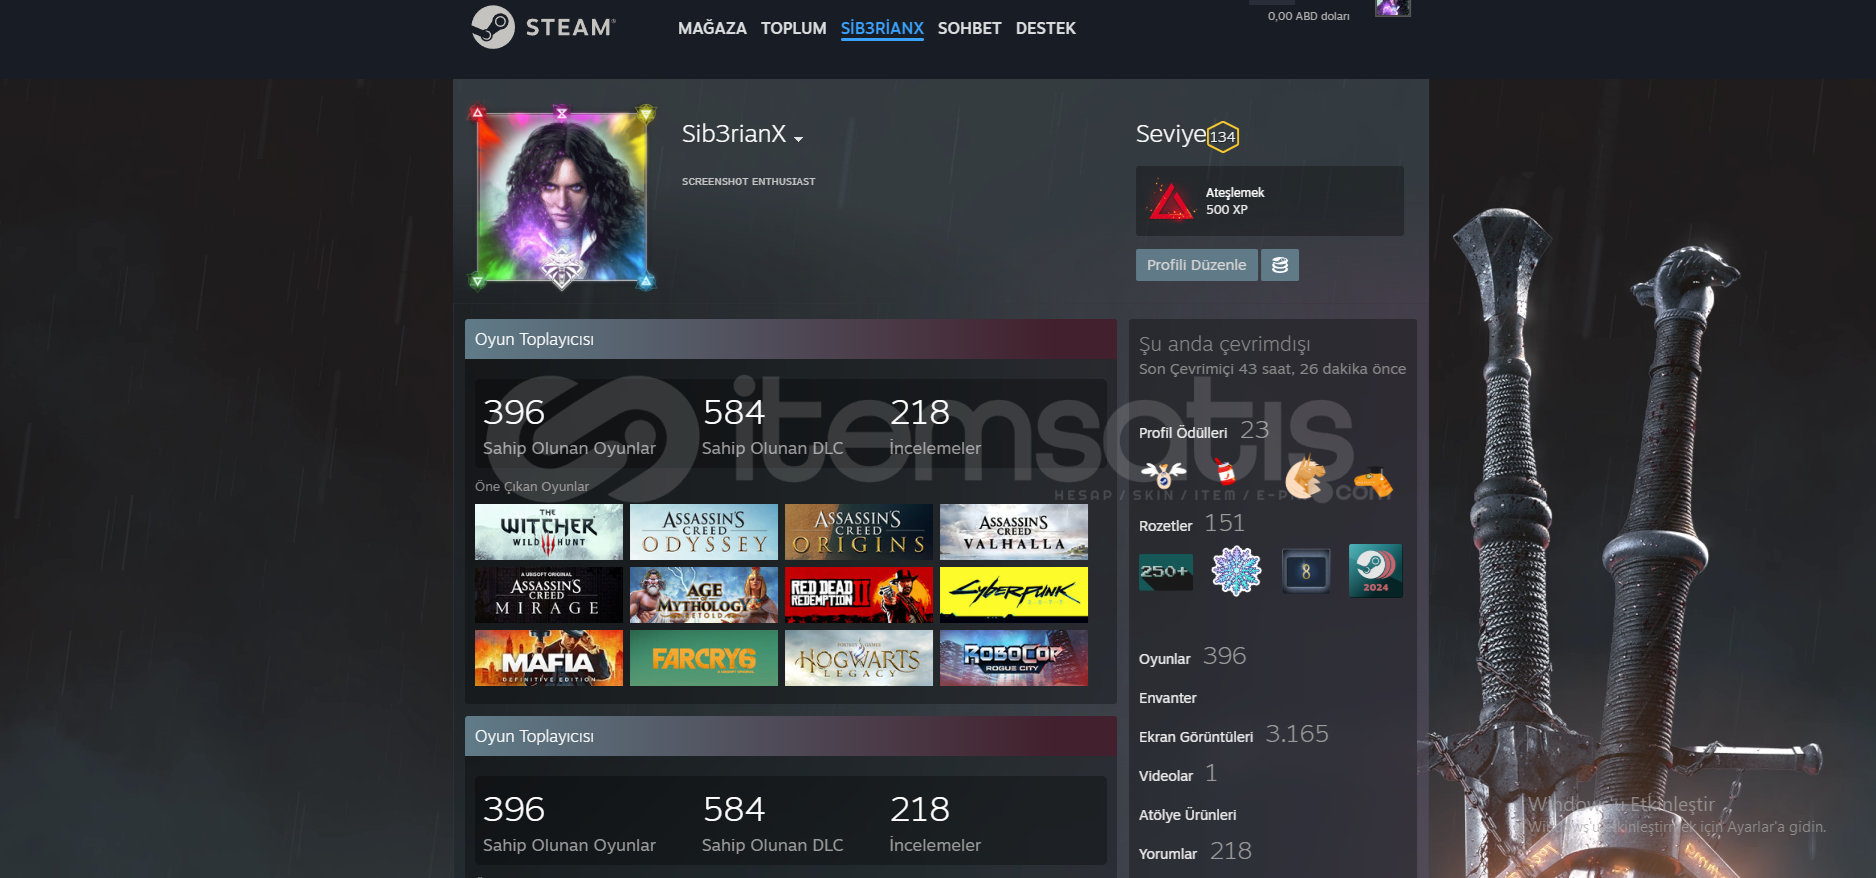Open the SOHBET chat menu
1876x878 pixels.
click(969, 28)
